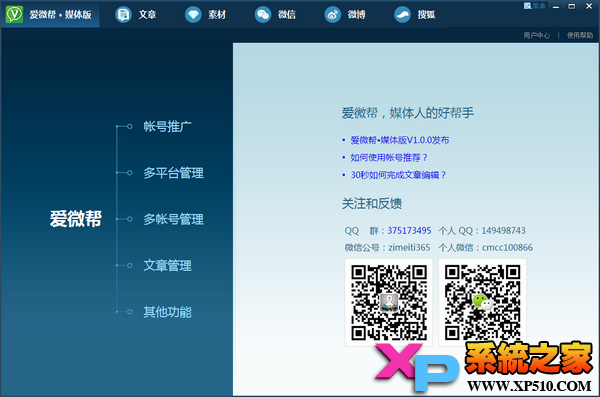This screenshot has height=397, width=600.
Task: Open link 爱微帮•媒体版V1.0.0发布
Action: pyautogui.click(x=400, y=140)
